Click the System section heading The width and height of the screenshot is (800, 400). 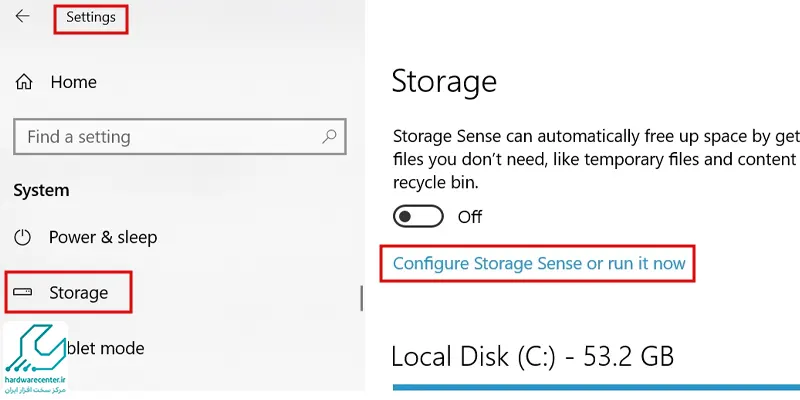point(41,190)
